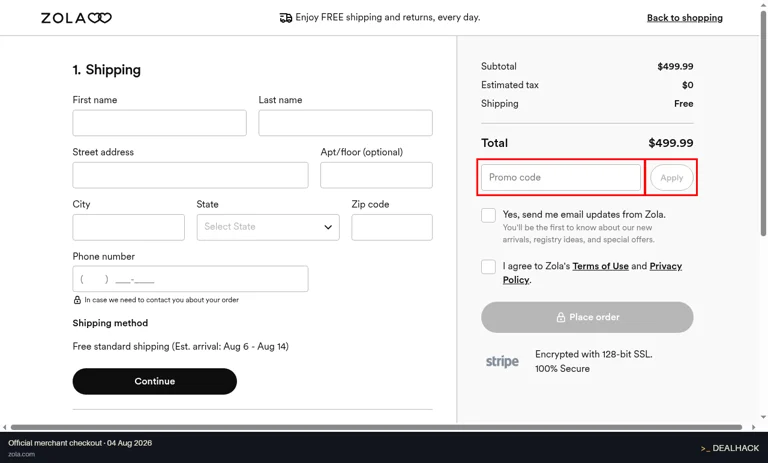This screenshot has height=463, width=768.
Task: Click the zola.com text in the bottom bar
Action: point(22,454)
